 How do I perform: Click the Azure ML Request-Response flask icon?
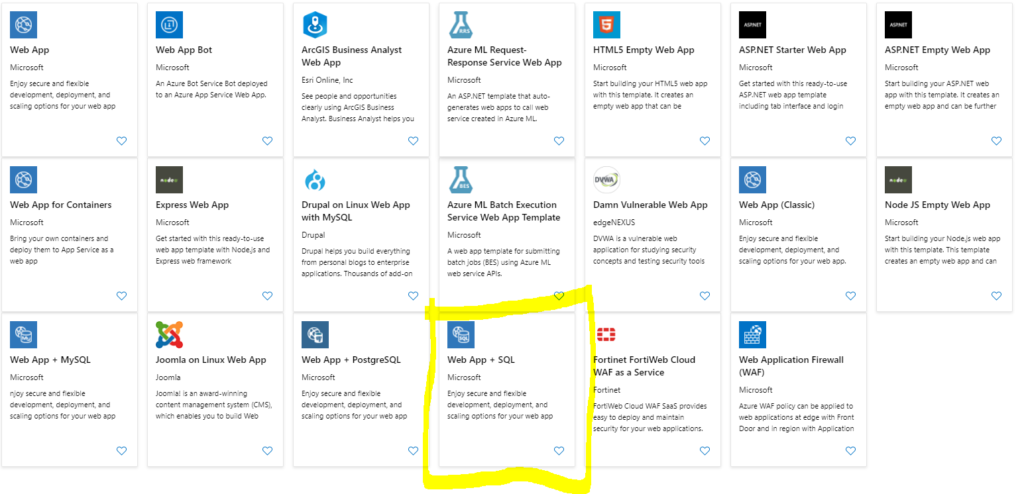(460, 25)
